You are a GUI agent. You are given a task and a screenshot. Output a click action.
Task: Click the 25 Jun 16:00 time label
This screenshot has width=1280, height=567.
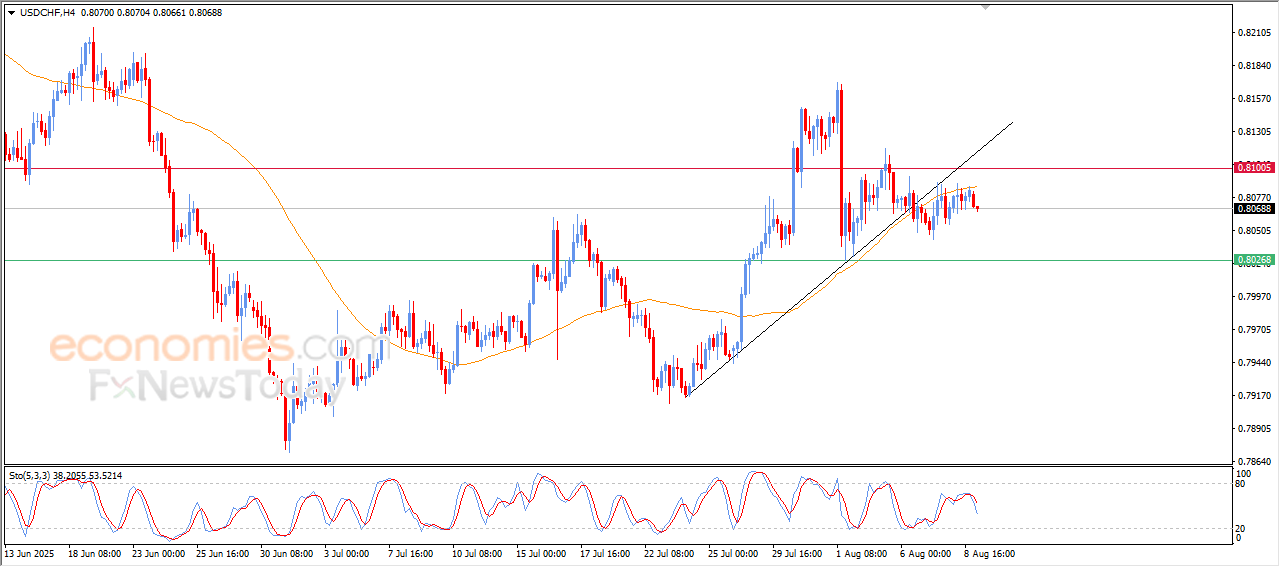coord(223,552)
